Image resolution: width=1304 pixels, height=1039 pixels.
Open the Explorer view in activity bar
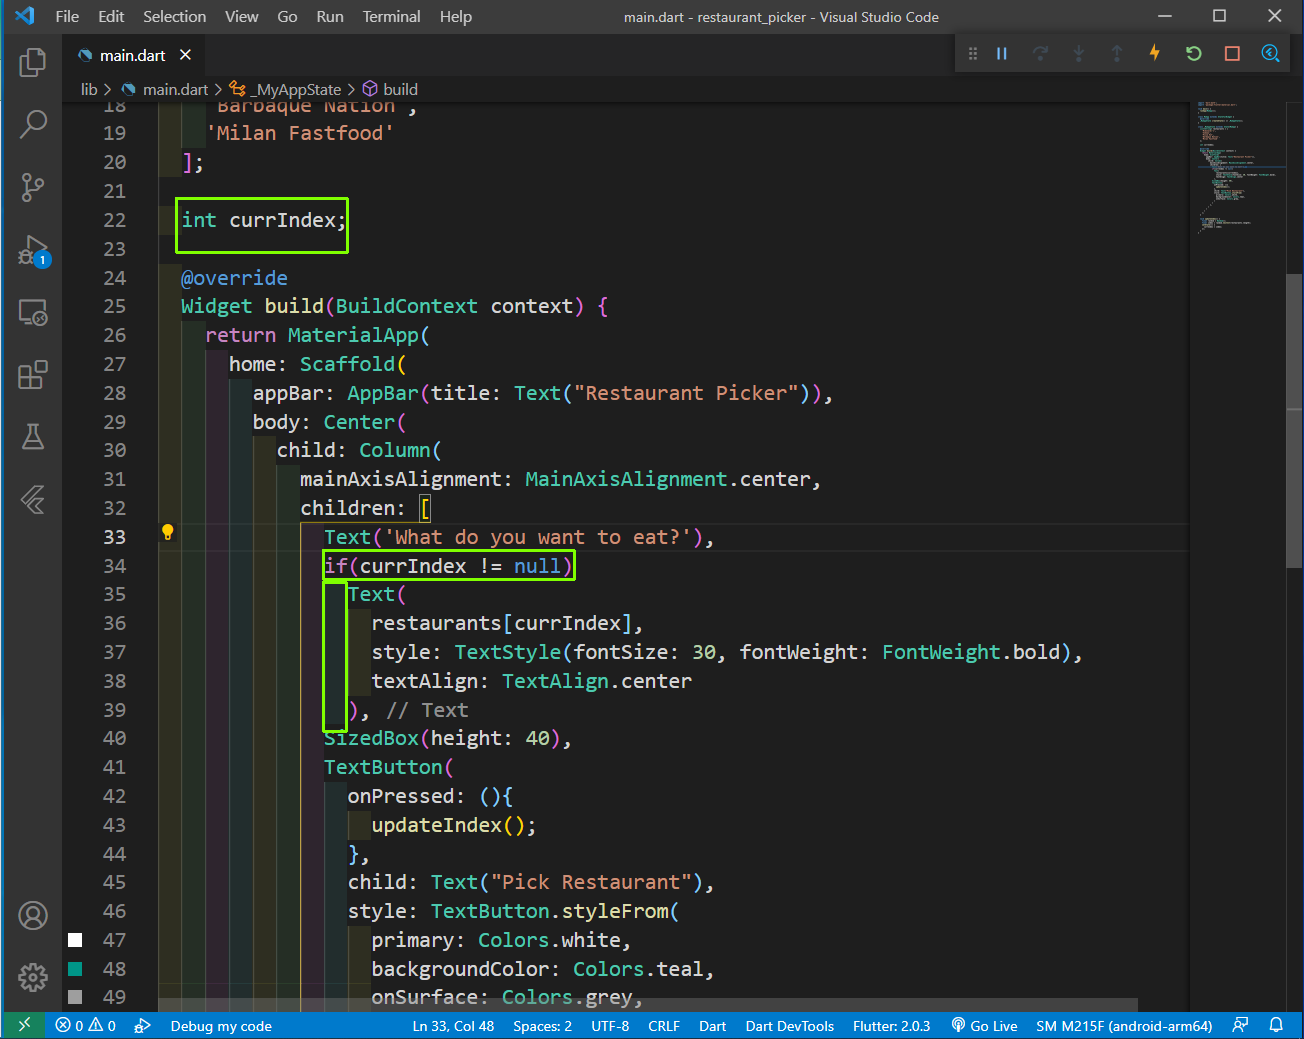tap(33, 63)
